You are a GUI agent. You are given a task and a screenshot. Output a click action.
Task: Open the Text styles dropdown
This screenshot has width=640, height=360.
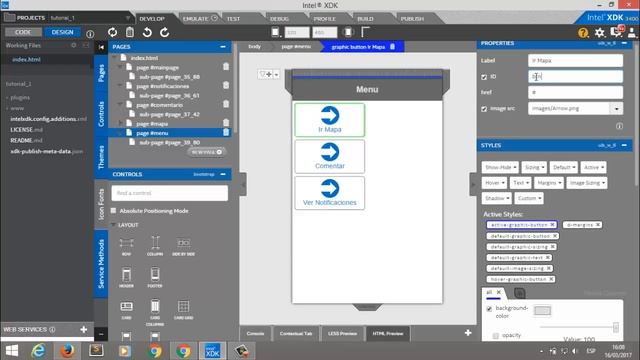pos(520,183)
